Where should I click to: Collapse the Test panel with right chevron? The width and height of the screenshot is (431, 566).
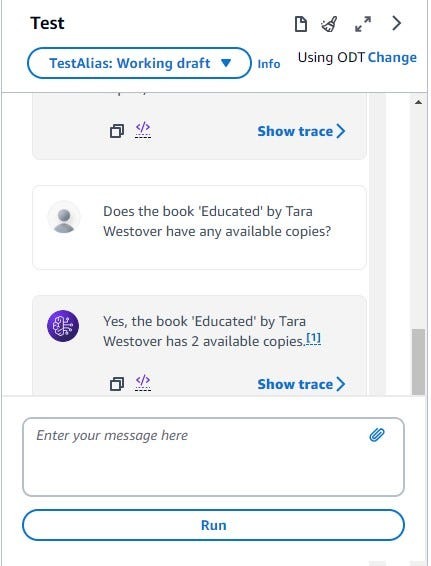coord(396,23)
